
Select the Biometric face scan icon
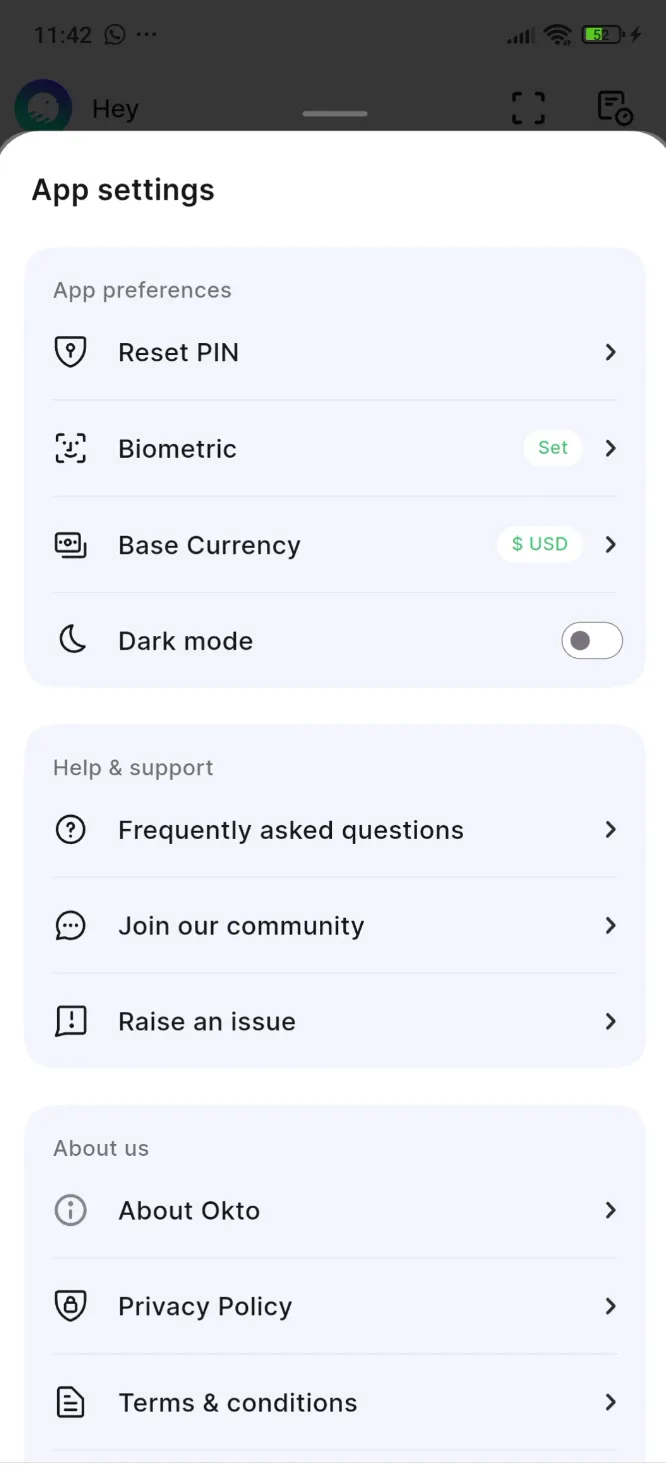[x=70, y=448]
